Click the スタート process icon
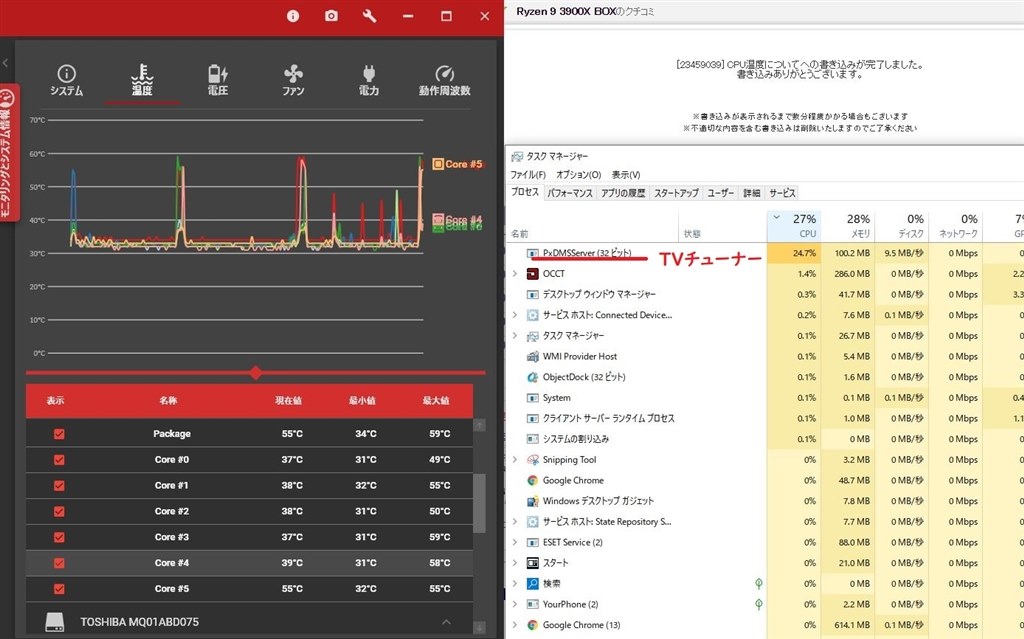The width and height of the screenshot is (1024, 639). click(x=532, y=563)
